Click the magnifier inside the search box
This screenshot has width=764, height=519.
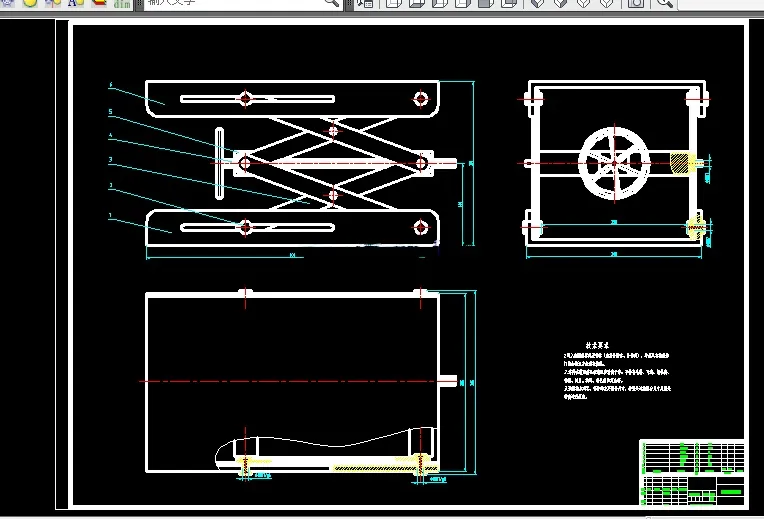click(332, 3)
